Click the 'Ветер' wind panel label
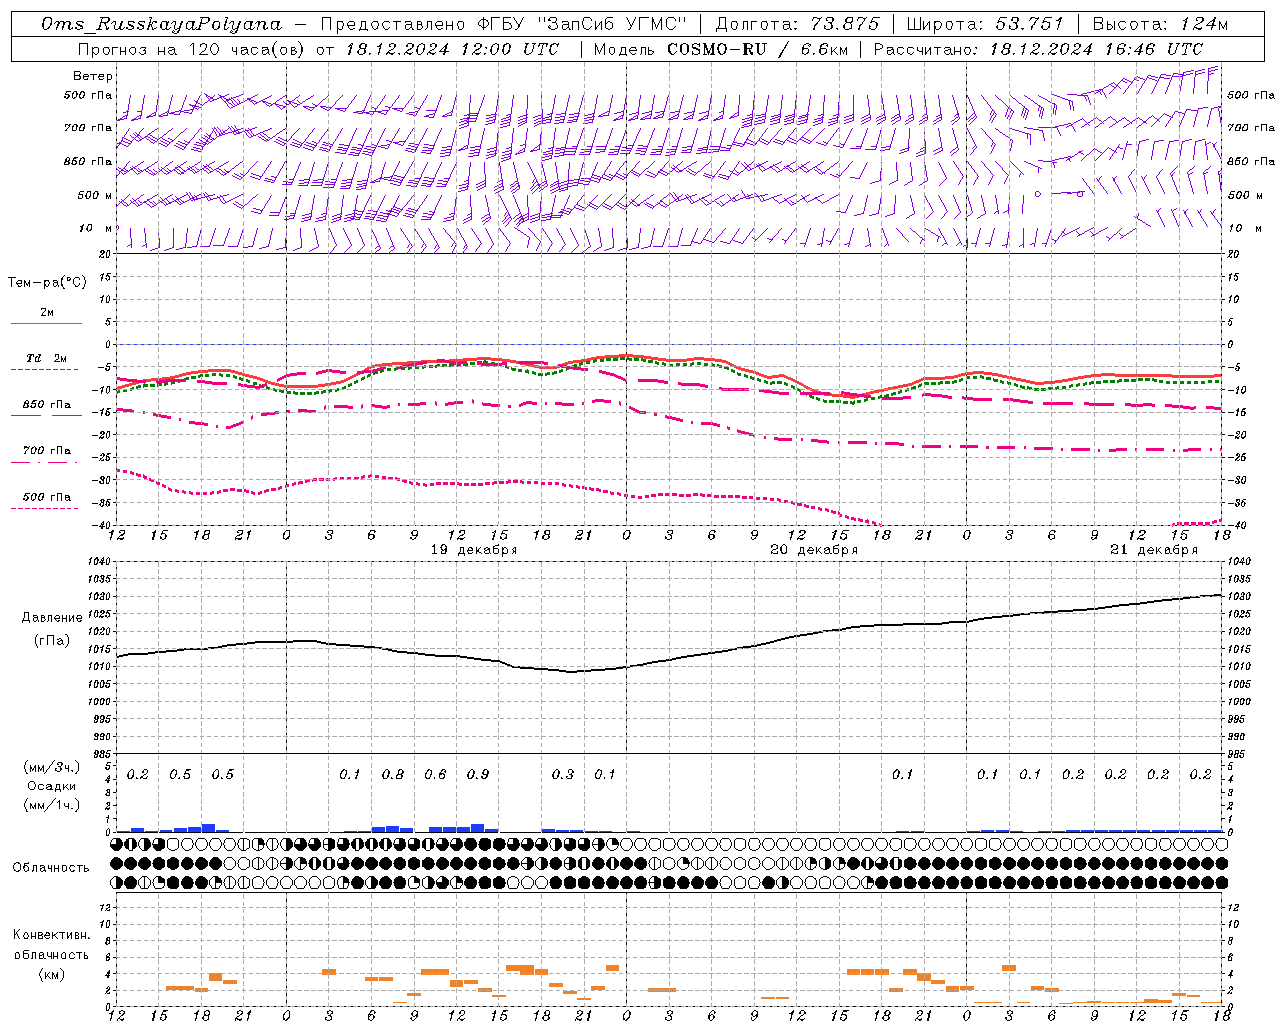Image resolution: width=1280 pixels, height=1024 pixels. 93,76
